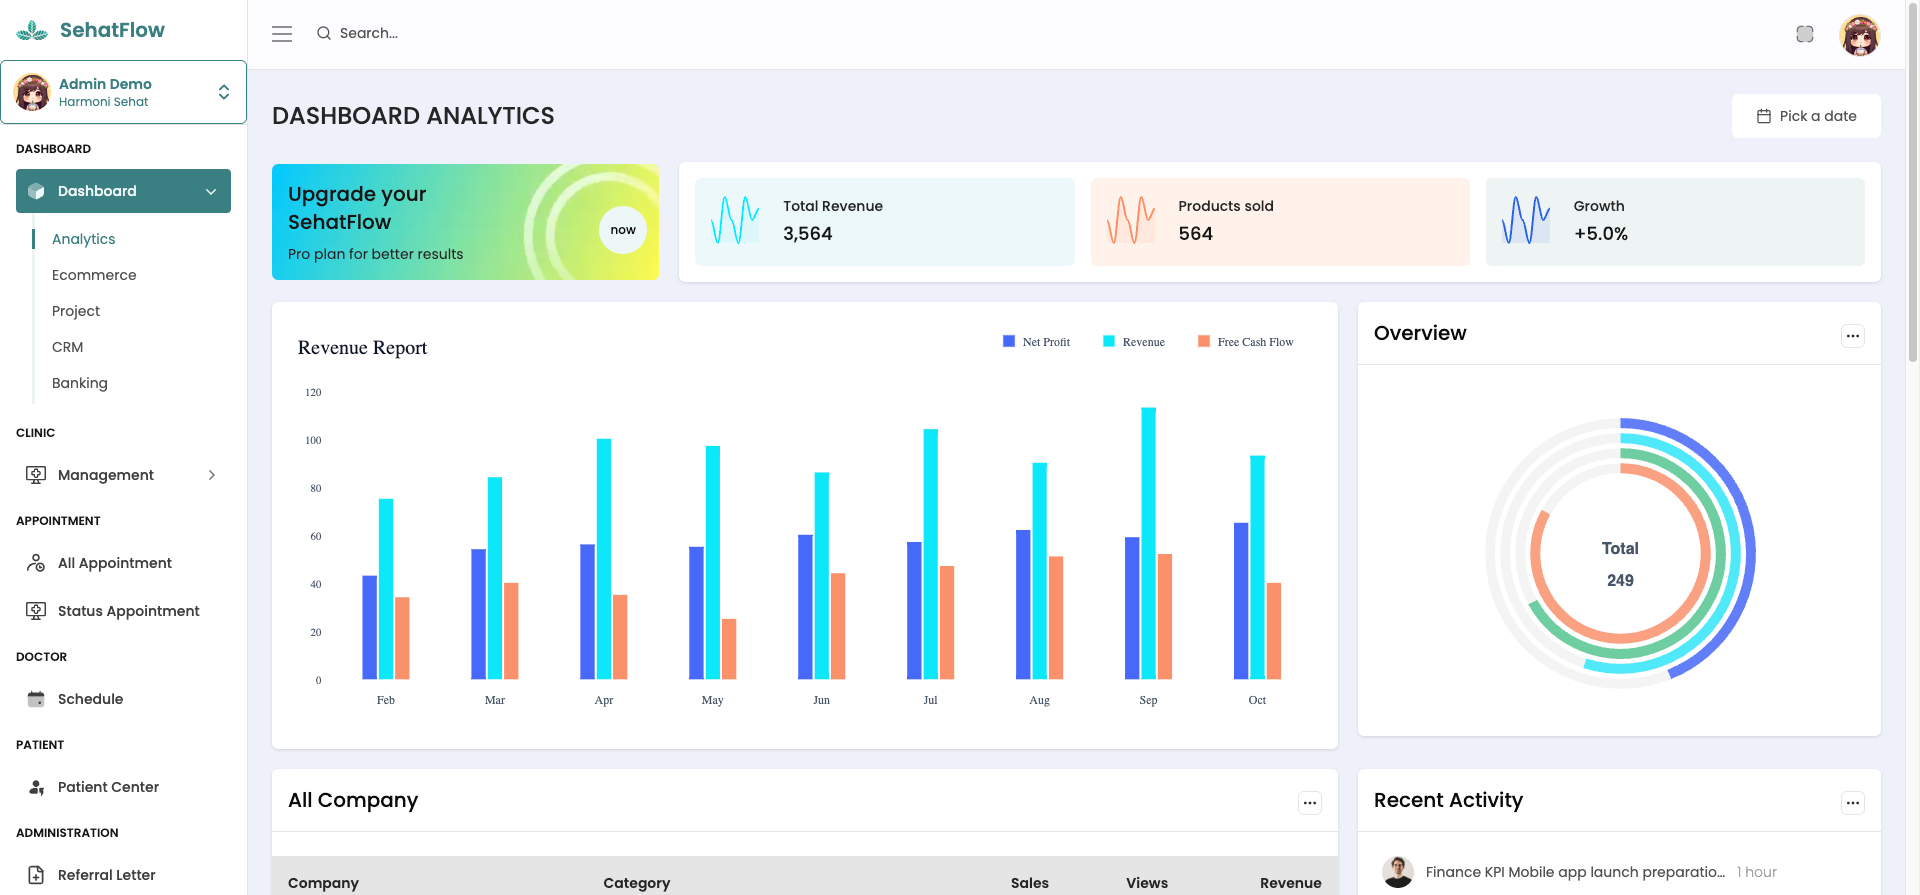This screenshot has width=1920, height=895.
Task: Sort by the Category column header
Action: [x=637, y=883]
